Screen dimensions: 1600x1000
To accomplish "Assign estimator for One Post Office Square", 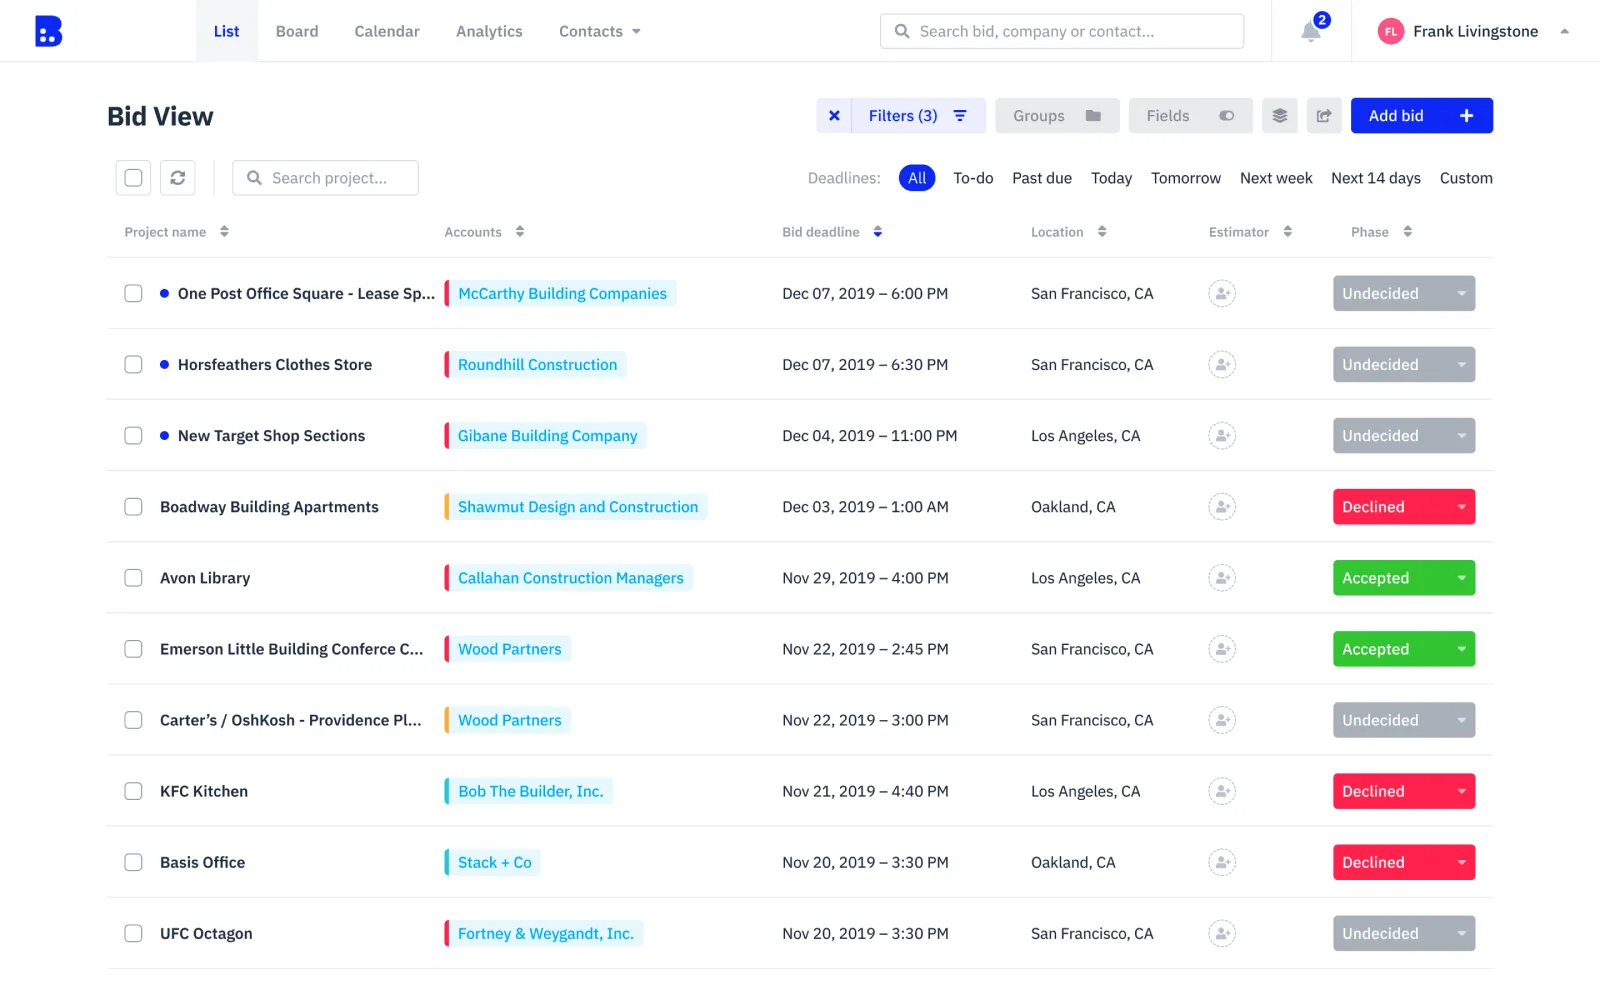I will [x=1222, y=294].
